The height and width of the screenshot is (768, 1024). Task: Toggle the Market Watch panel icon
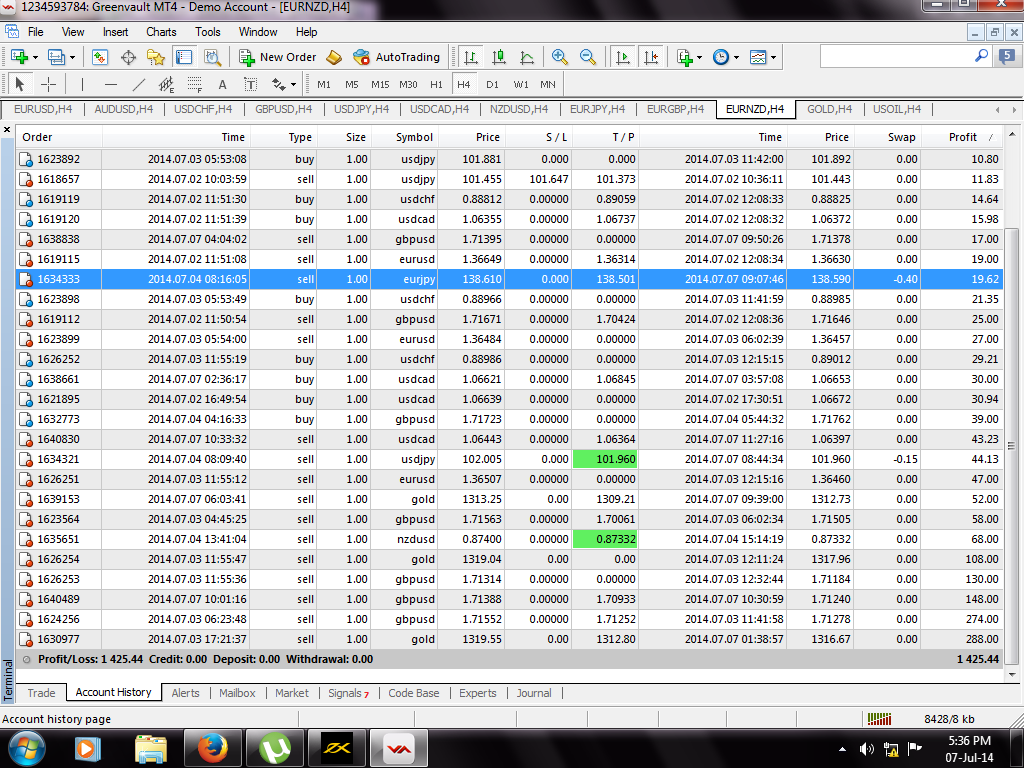[100, 57]
